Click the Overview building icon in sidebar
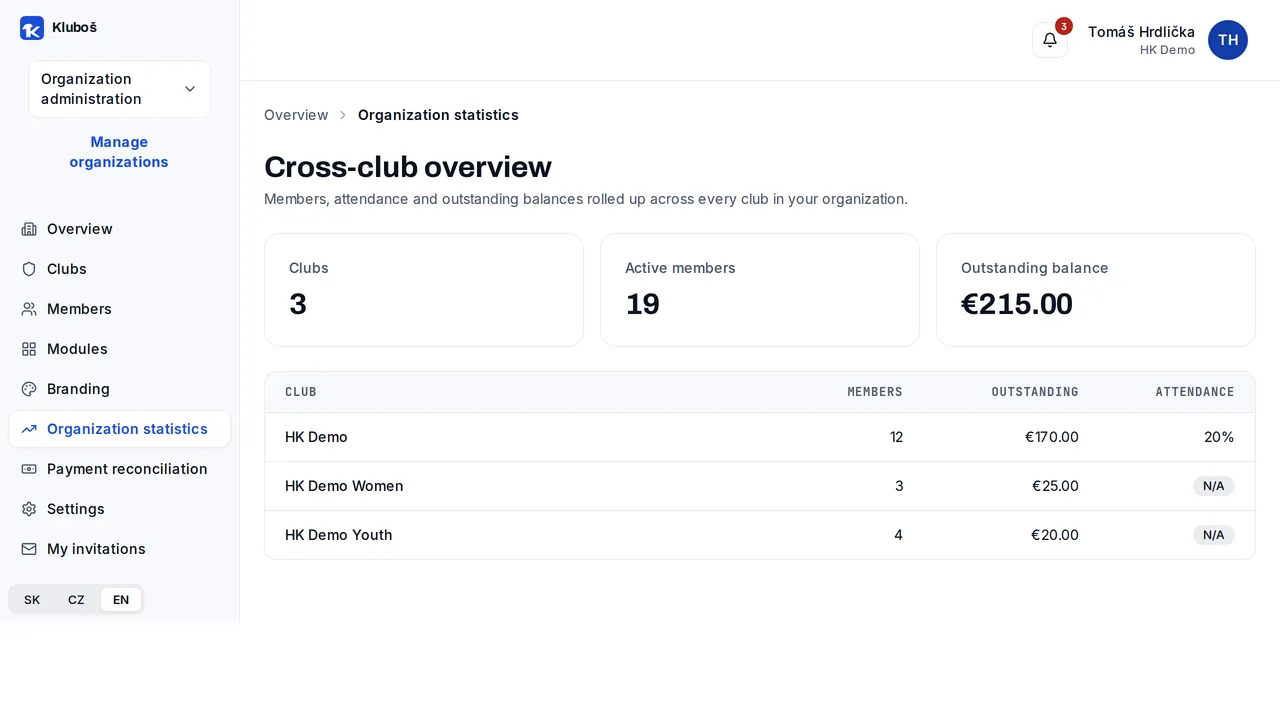 point(29,229)
